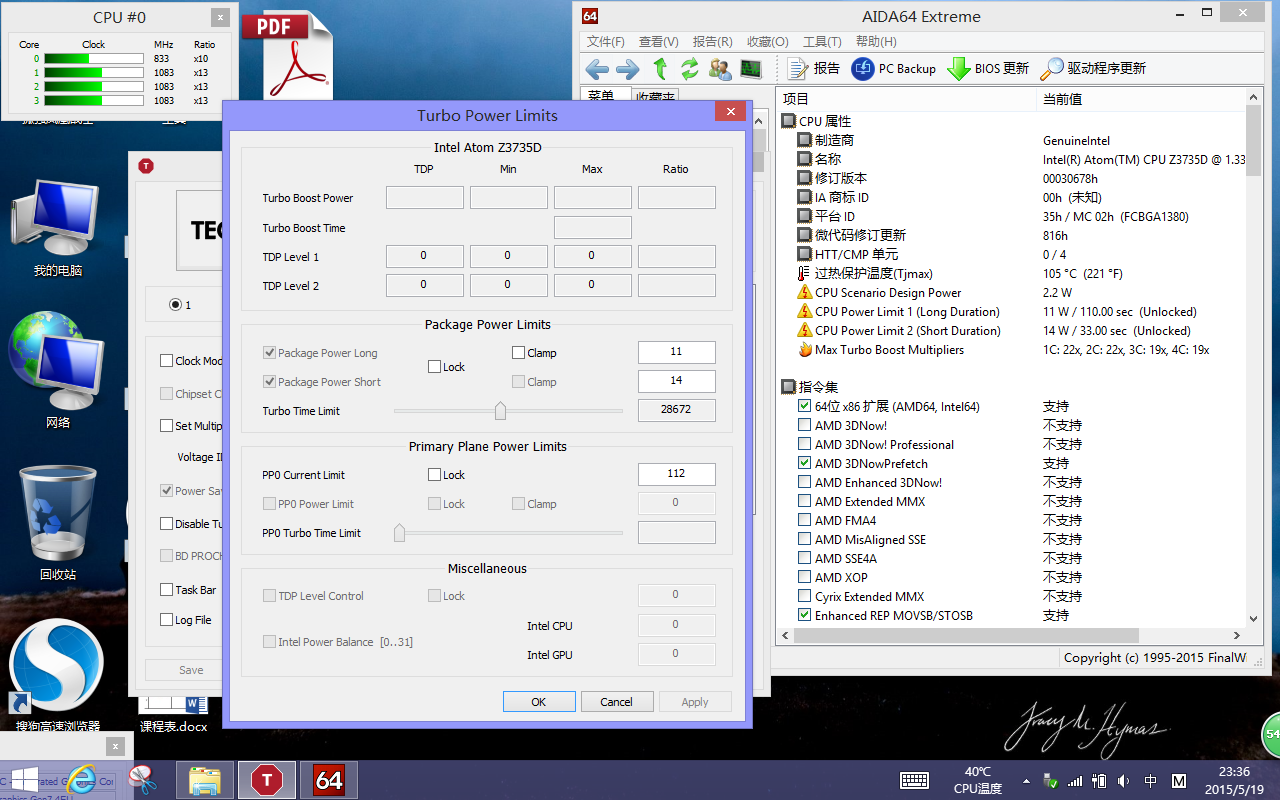Screen dimensions: 1280x800
Task: Open 报告(R) menu in AIDA64
Action: pos(712,42)
